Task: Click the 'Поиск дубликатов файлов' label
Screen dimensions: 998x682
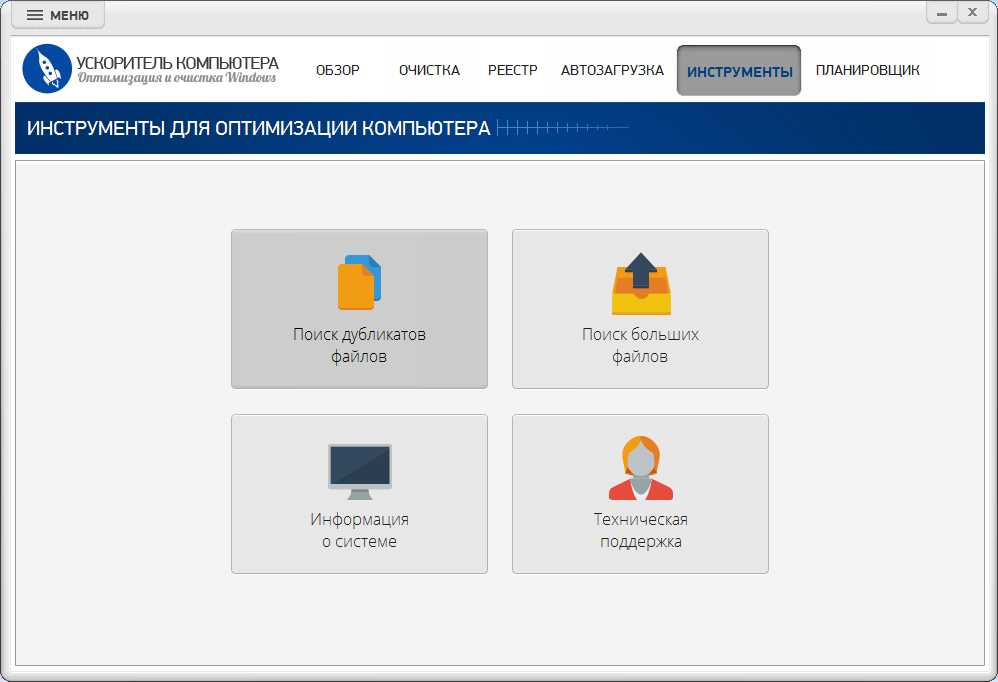Action: (359, 345)
